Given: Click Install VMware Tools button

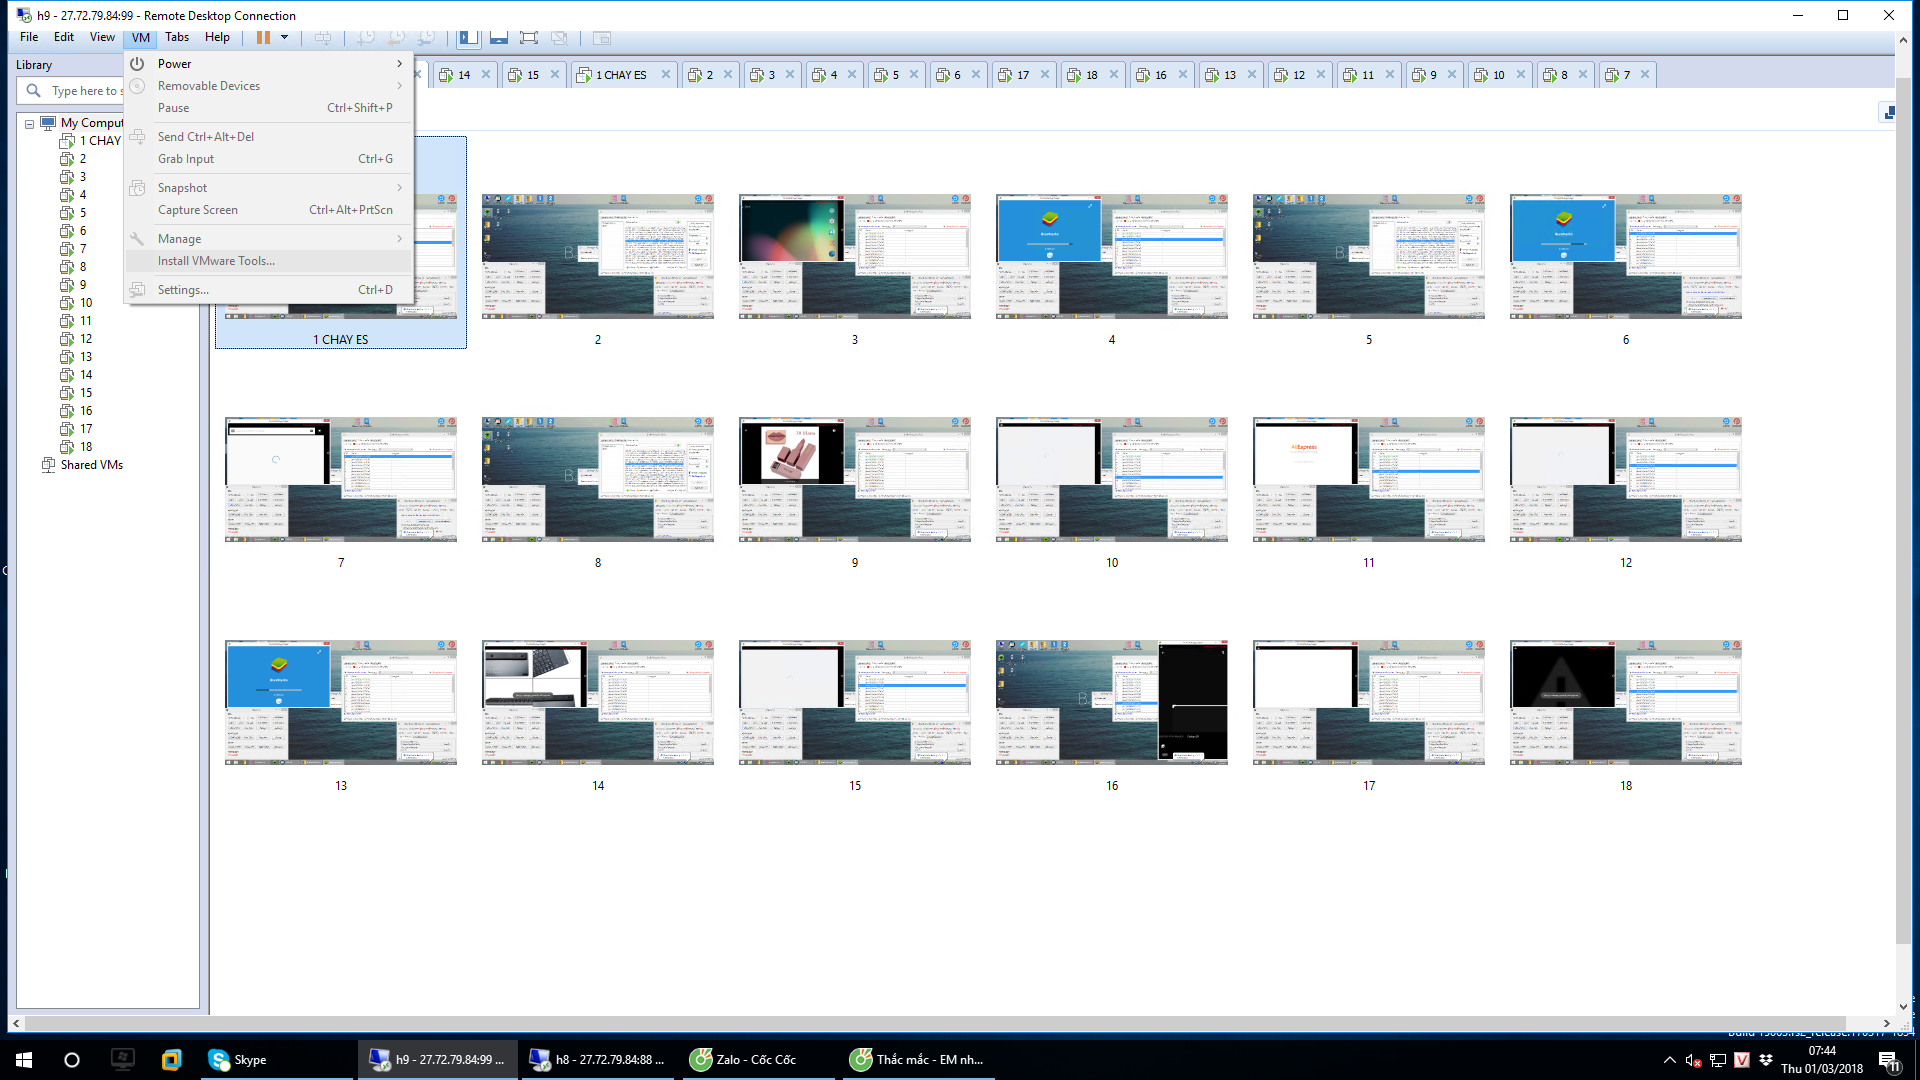Looking at the screenshot, I should tap(215, 260).
